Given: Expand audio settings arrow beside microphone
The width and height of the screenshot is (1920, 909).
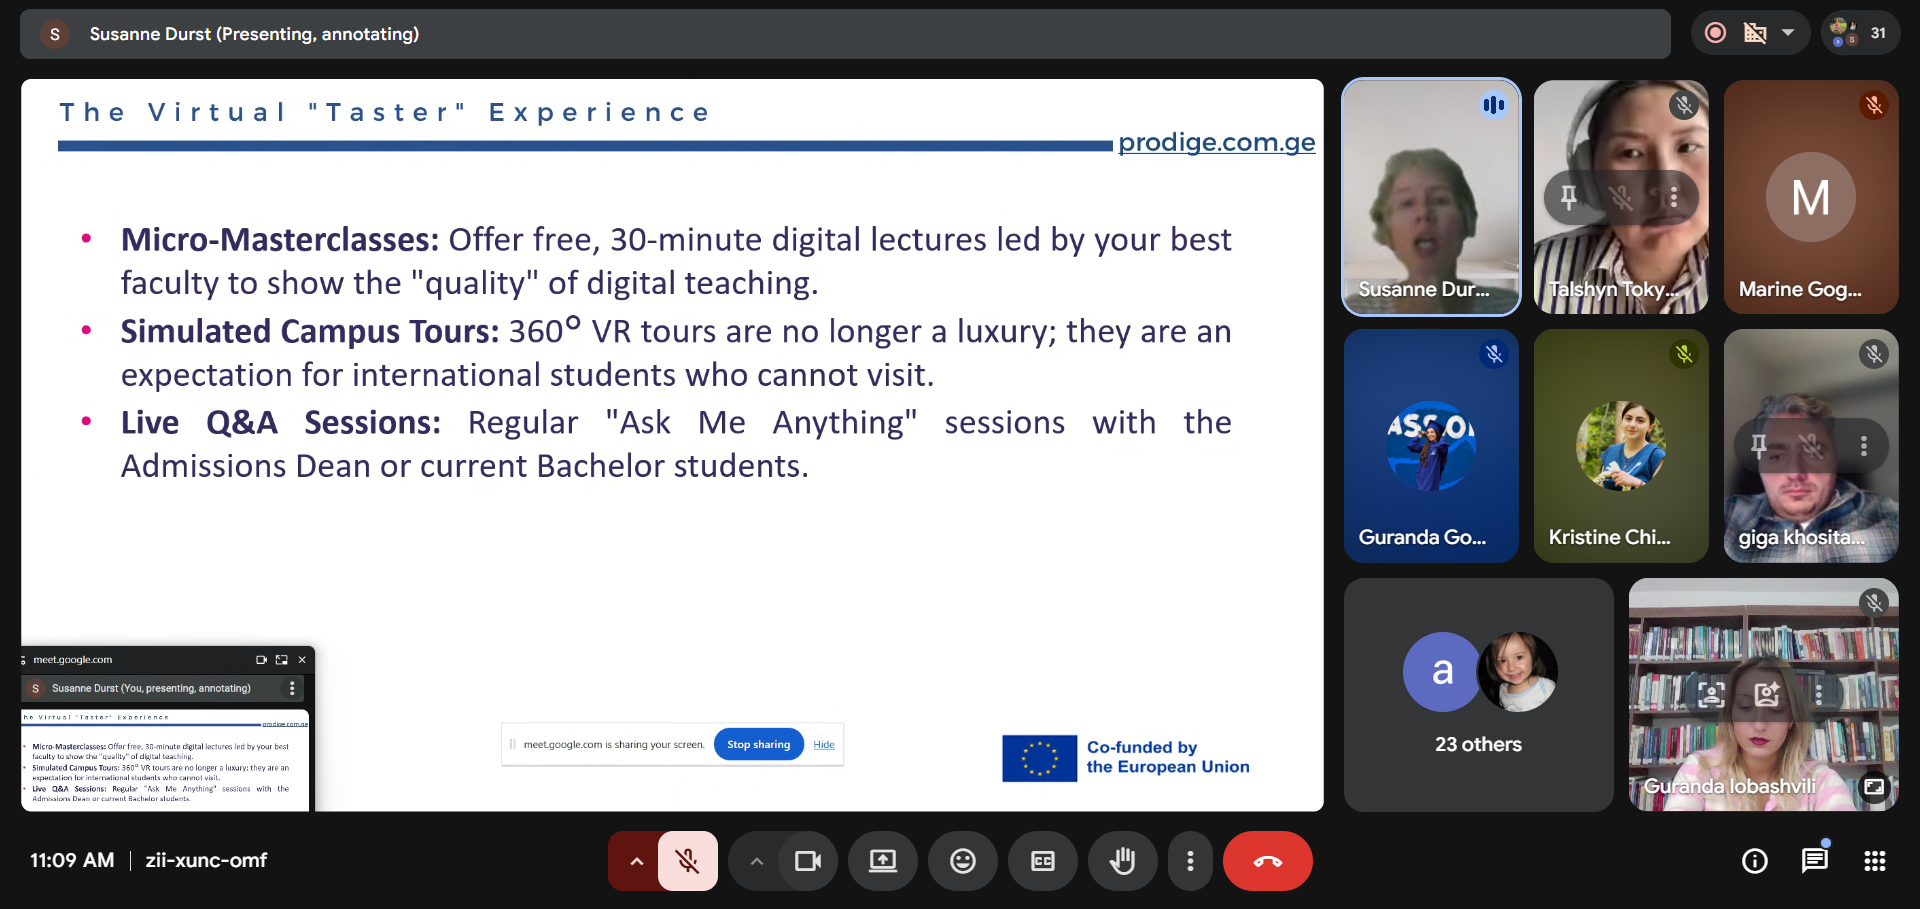Looking at the screenshot, I should pyautogui.click(x=636, y=861).
